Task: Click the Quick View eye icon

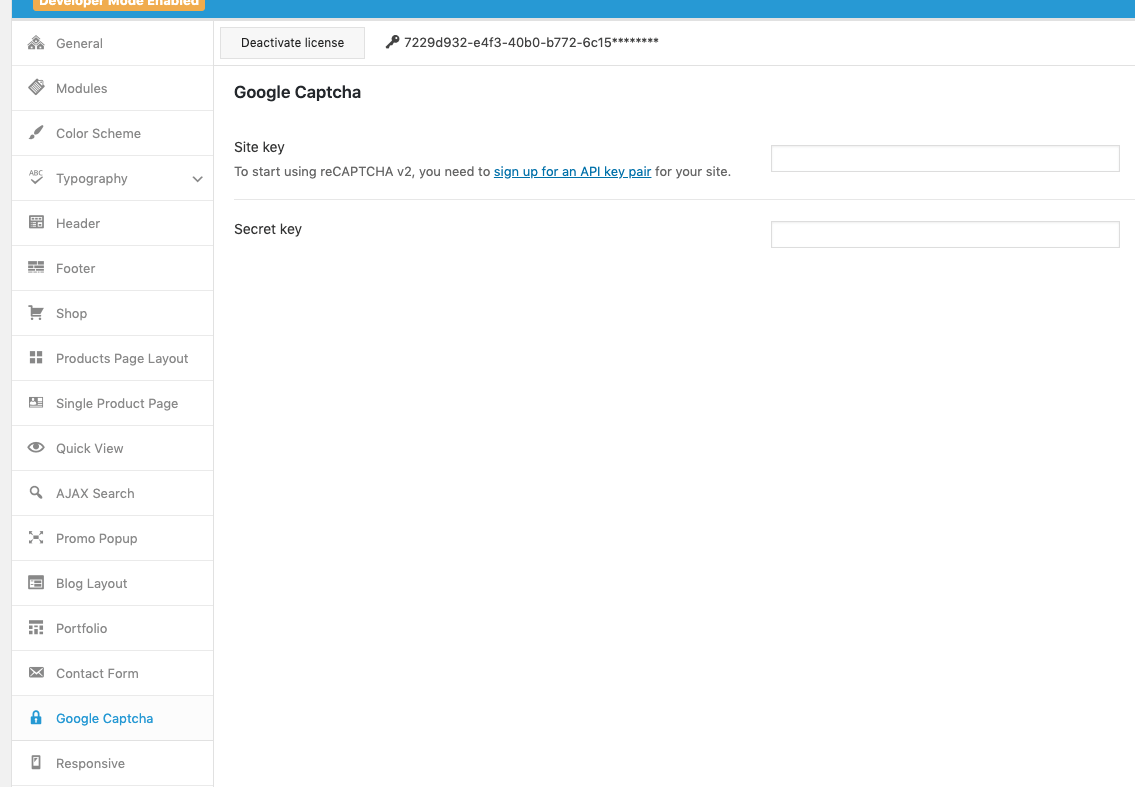Action: pos(35,447)
